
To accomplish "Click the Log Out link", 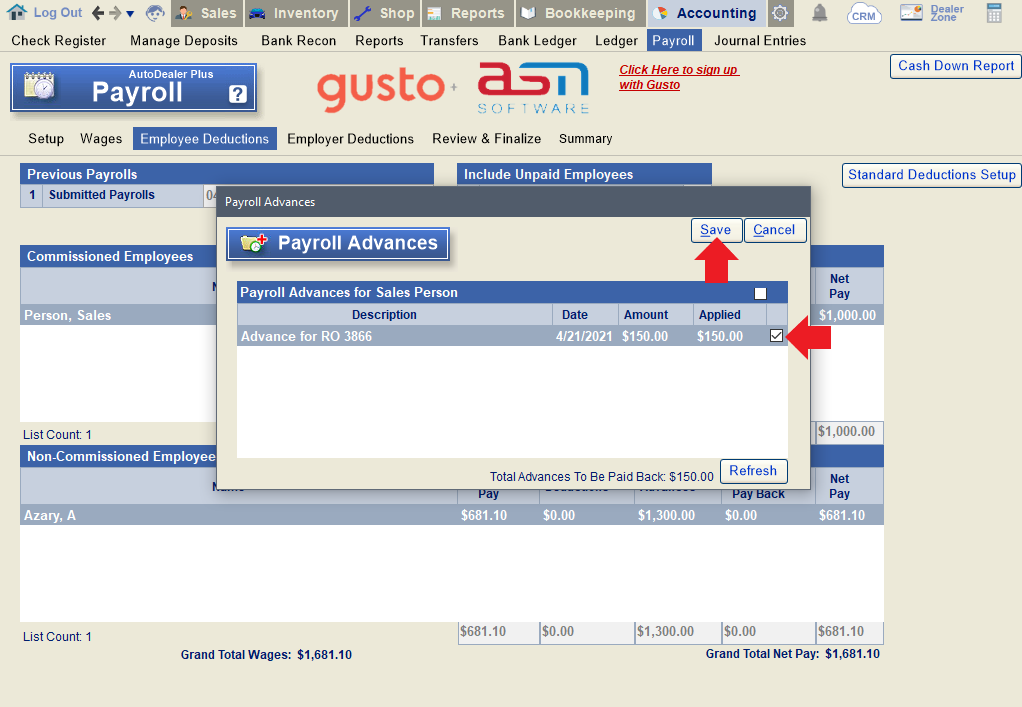I will pos(58,12).
